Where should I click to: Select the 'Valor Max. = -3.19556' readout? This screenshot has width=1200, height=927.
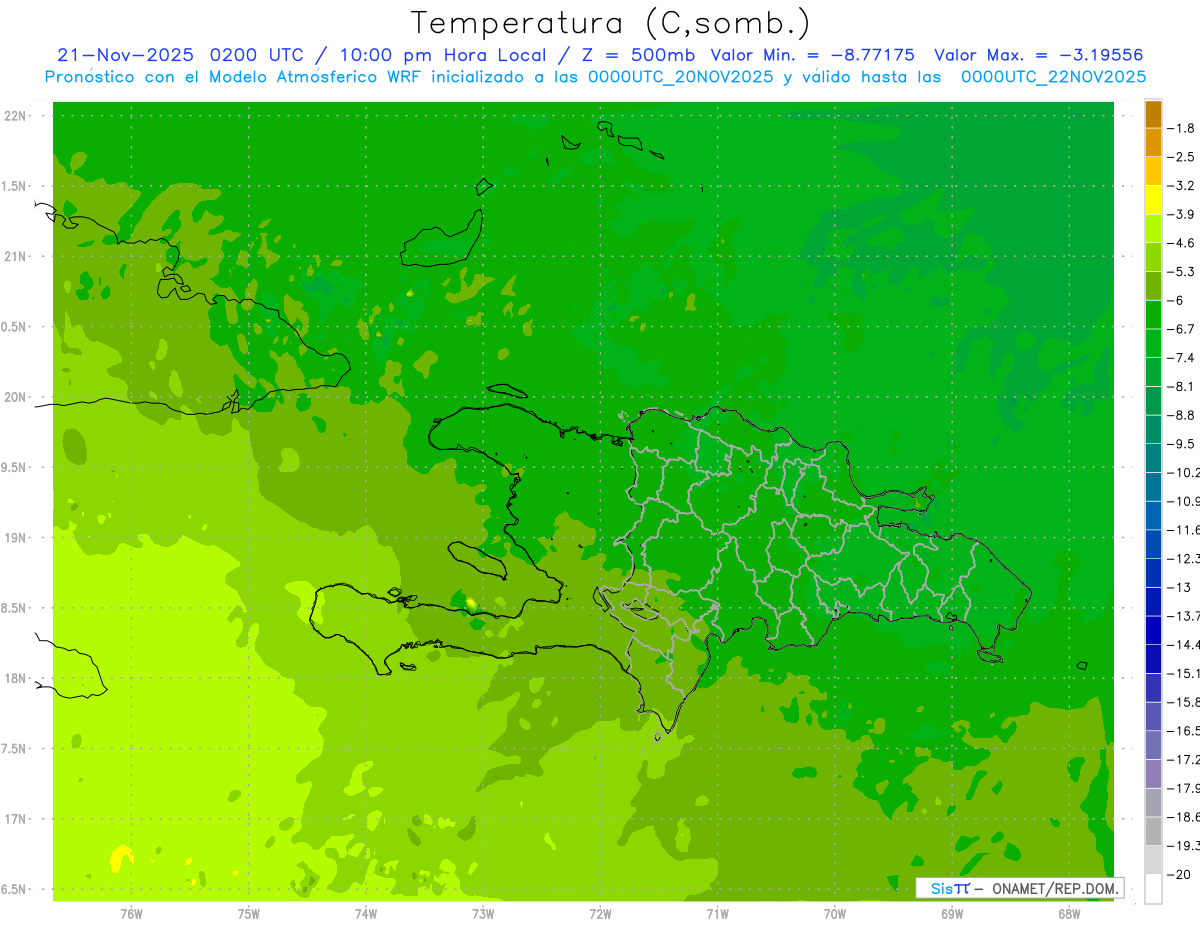(x=1039, y=55)
